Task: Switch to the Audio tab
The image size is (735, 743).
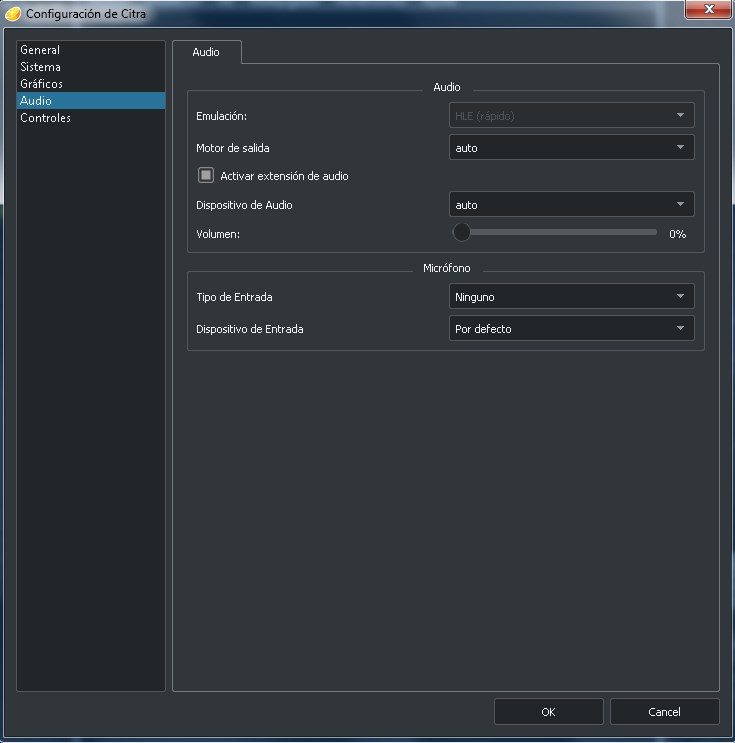Action: tap(206, 52)
